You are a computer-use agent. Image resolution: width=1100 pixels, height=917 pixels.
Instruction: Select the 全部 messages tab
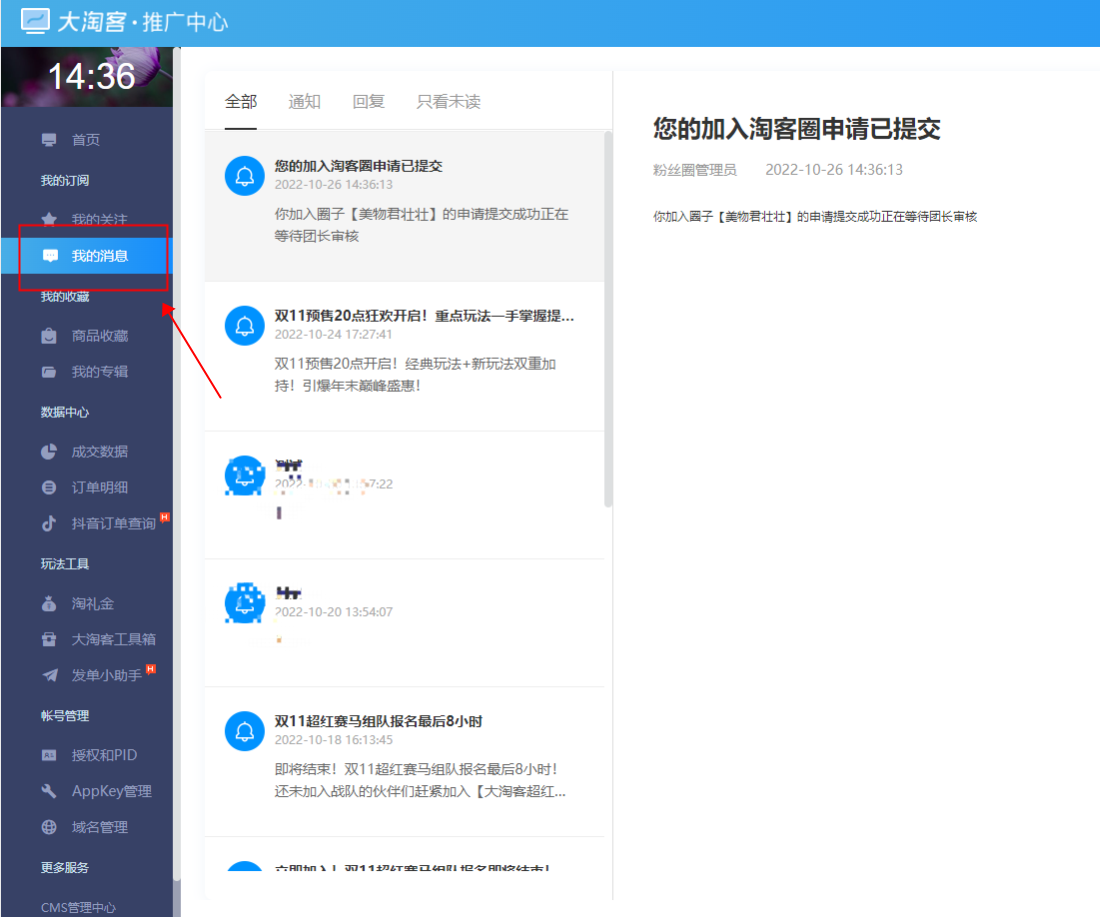(x=241, y=101)
